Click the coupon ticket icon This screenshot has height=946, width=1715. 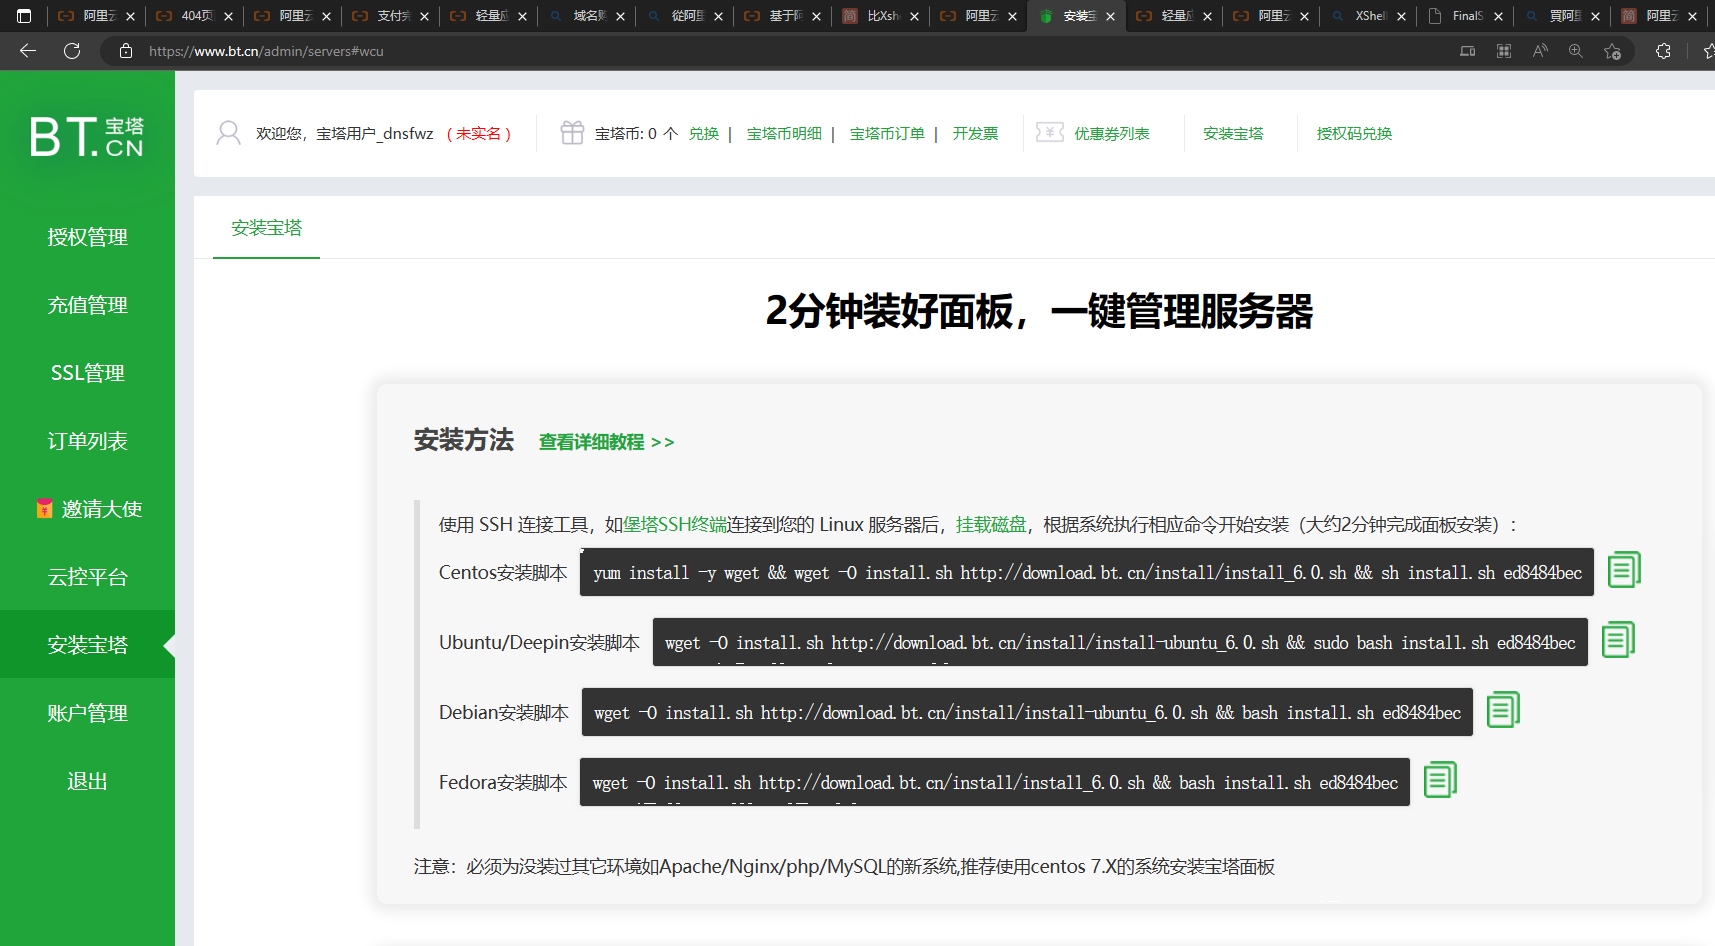[1050, 132]
